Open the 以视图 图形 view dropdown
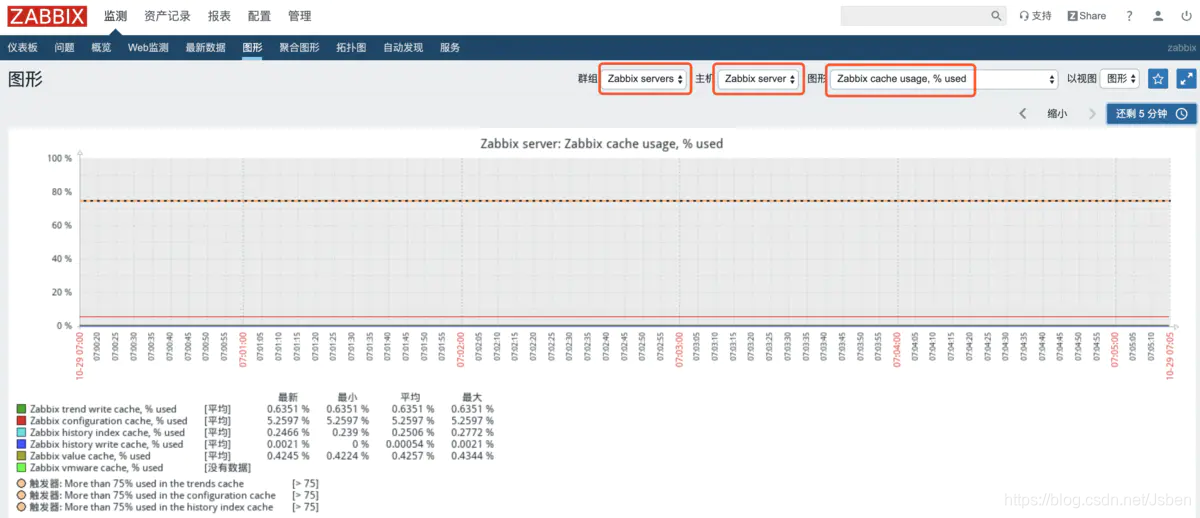 tap(1121, 79)
